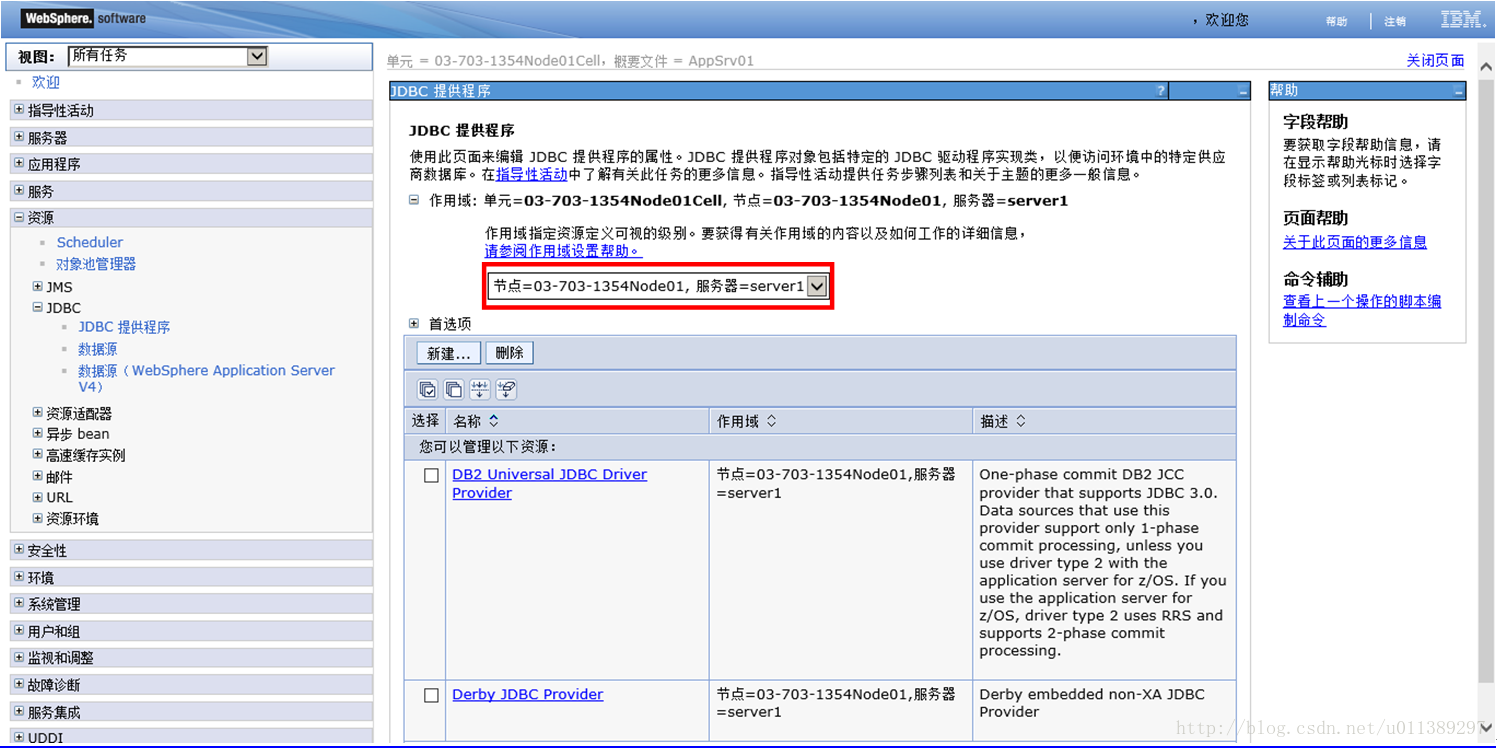Click the select all items icon

[428, 389]
